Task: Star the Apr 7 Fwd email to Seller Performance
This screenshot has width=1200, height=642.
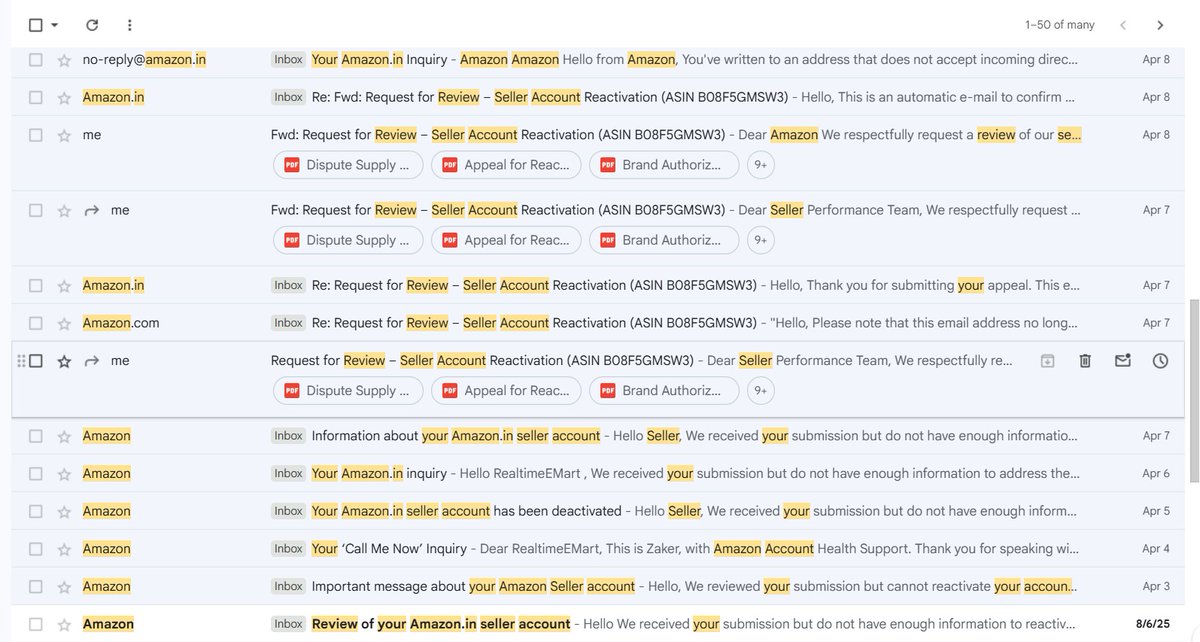Action: click(64, 211)
